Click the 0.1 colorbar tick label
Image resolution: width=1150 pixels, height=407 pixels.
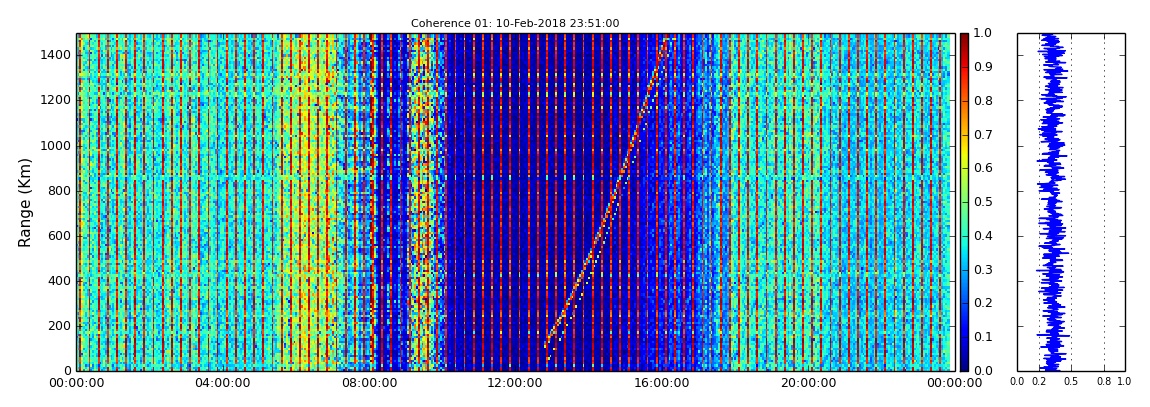click(x=982, y=337)
